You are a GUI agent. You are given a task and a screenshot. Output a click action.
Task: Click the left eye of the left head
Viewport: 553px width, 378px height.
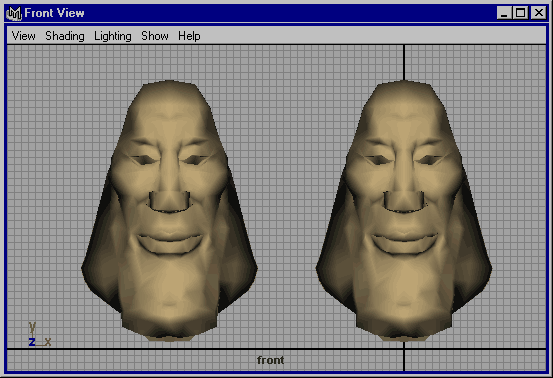[144, 159]
